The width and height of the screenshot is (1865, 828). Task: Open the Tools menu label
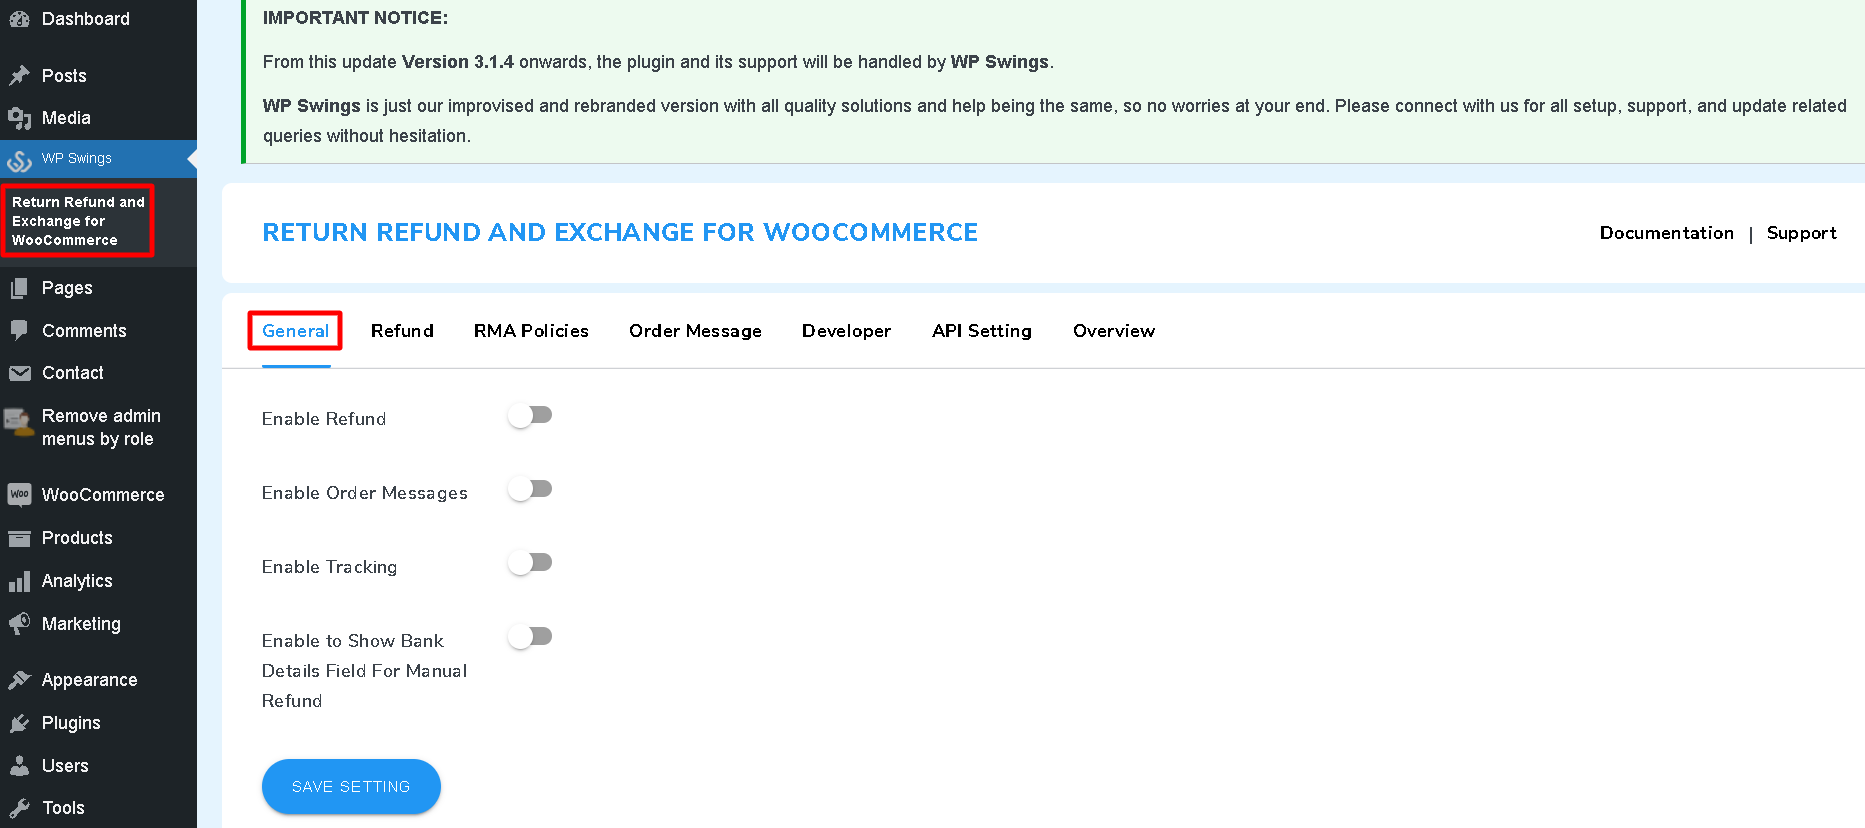(x=63, y=808)
